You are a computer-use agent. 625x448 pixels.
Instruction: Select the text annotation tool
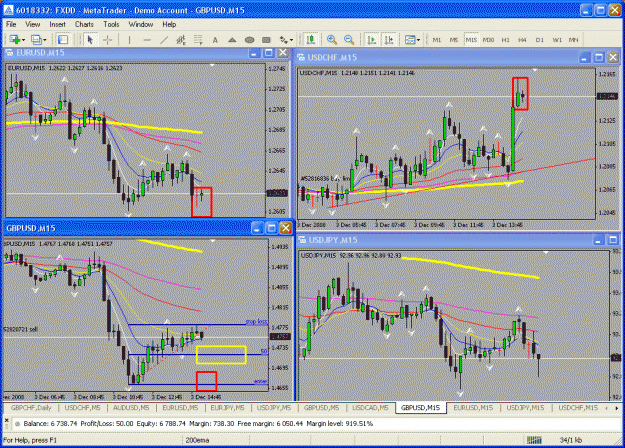[x=215, y=39]
